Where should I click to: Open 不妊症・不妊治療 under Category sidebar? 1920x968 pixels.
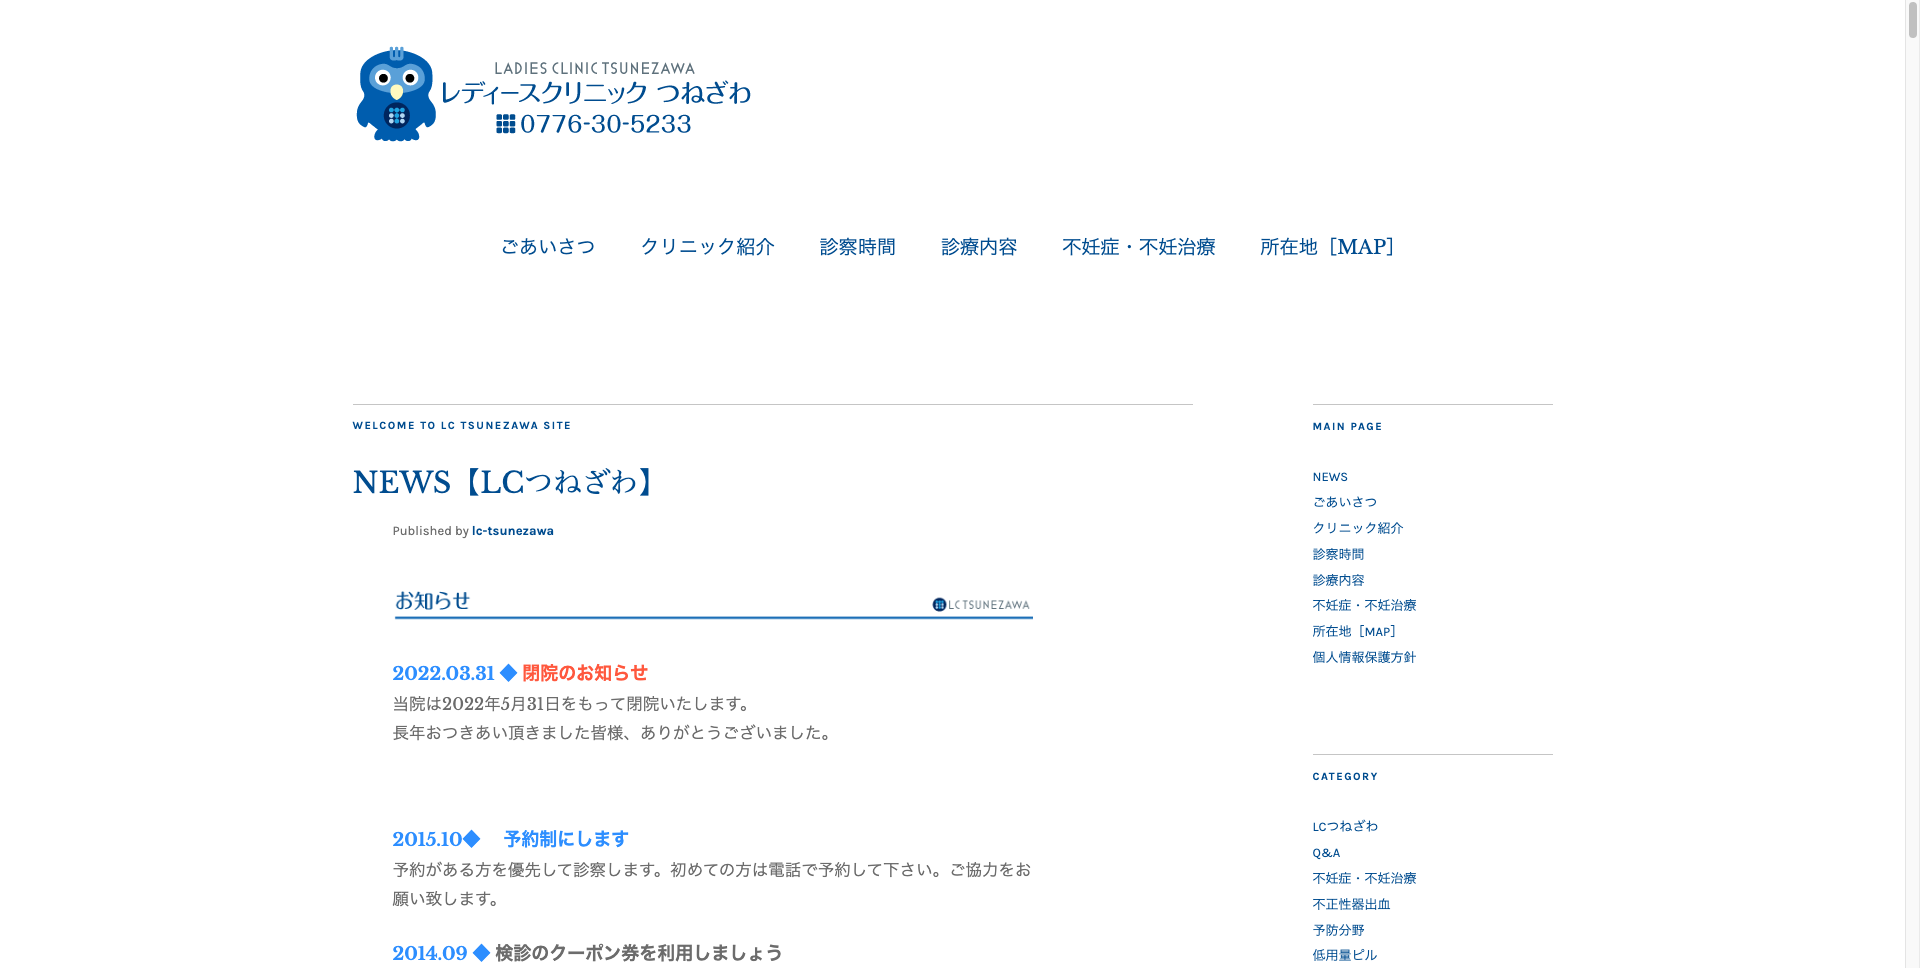pyautogui.click(x=1364, y=878)
